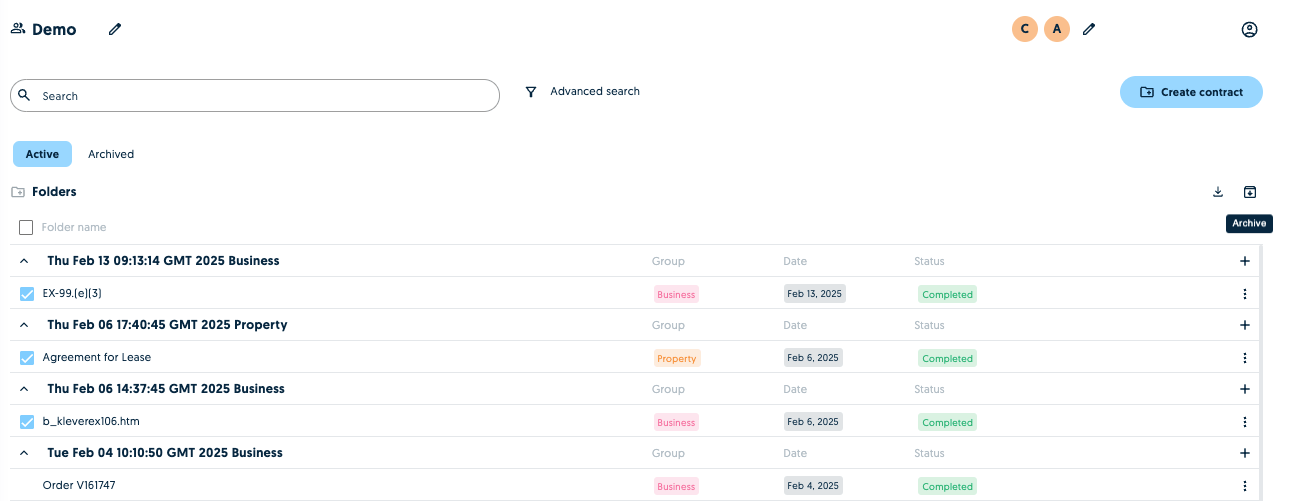
Task: Collapse the Feb 06 14:37:45 Business folder
Action: 24,389
